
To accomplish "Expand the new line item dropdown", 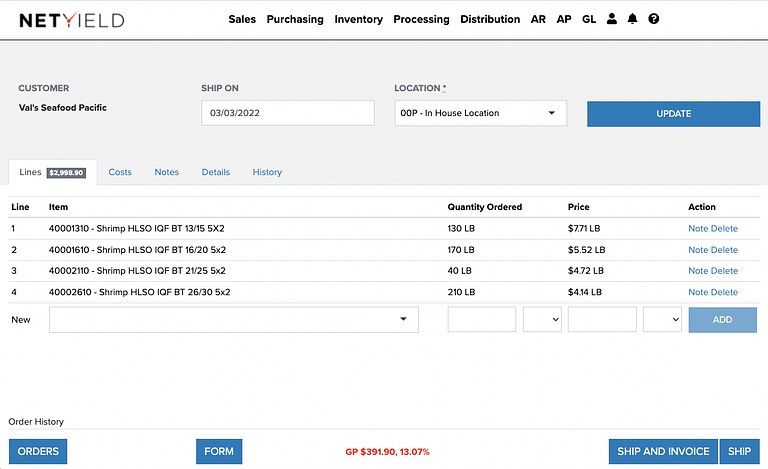I will (x=234, y=320).
